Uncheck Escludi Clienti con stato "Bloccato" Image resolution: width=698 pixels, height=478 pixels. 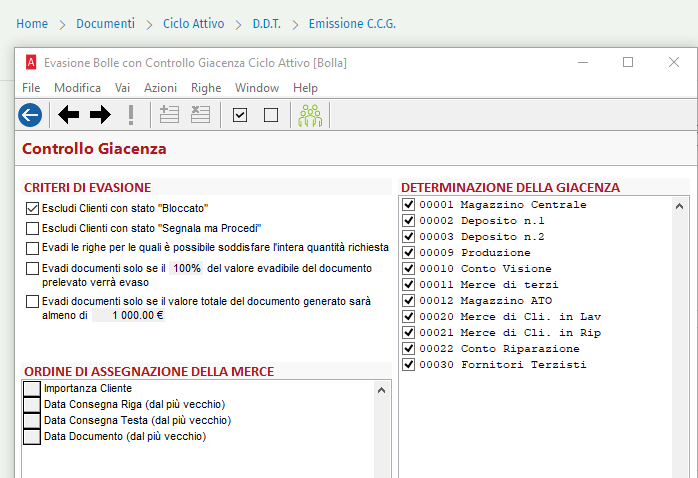click(32, 208)
